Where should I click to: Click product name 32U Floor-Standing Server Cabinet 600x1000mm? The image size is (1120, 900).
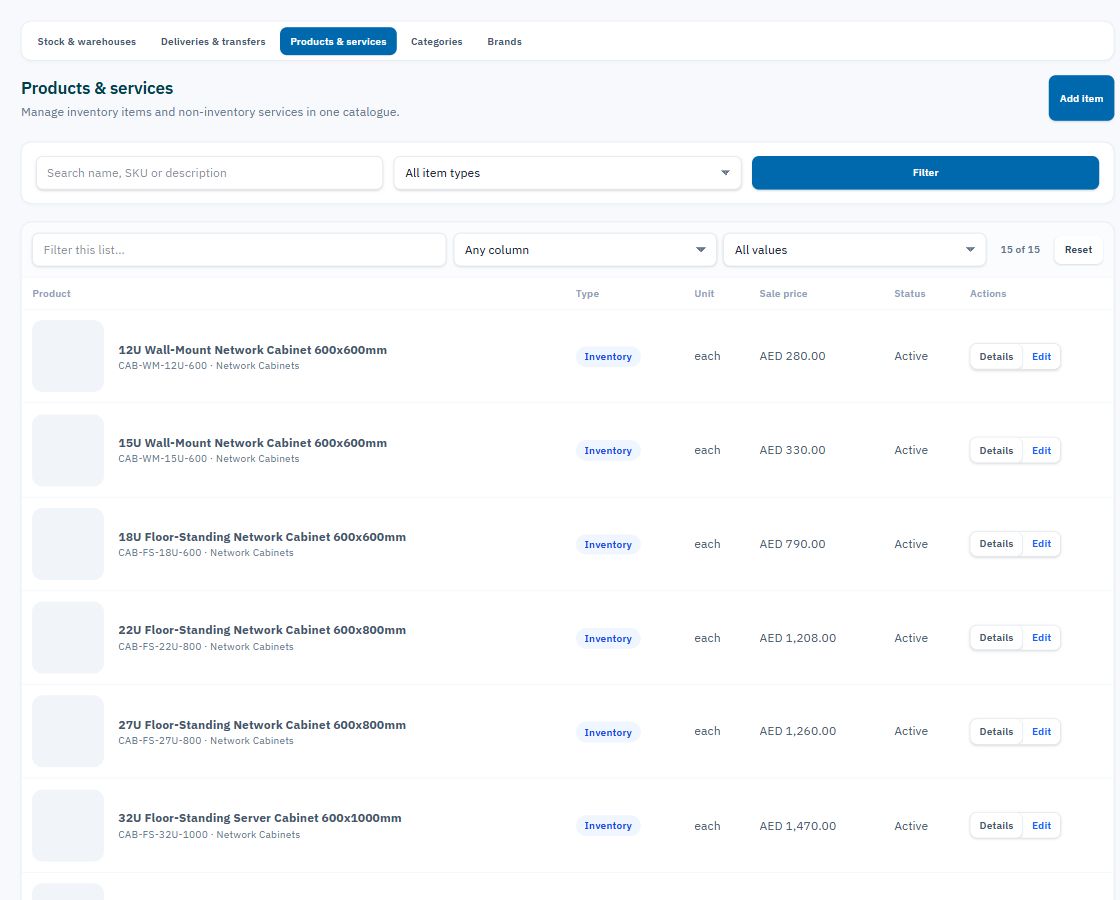point(260,818)
